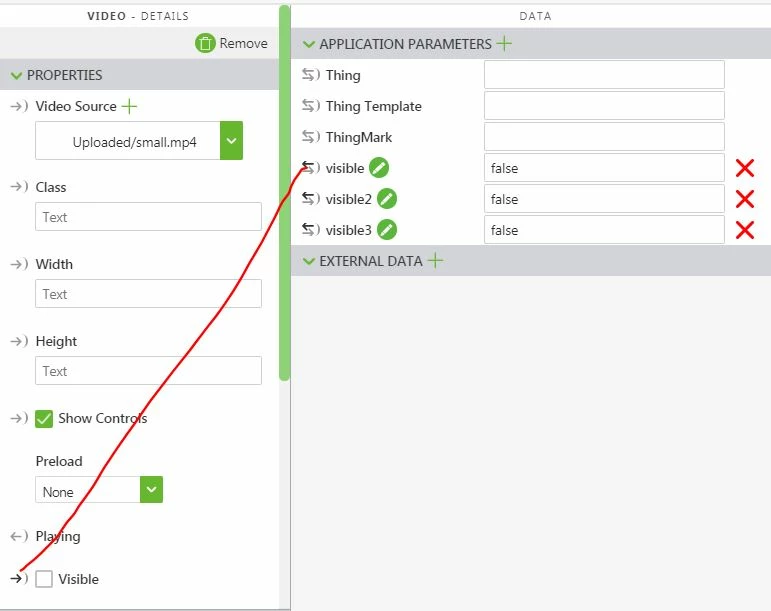Click the Width text field
The width and height of the screenshot is (771, 611).
point(148,293)
